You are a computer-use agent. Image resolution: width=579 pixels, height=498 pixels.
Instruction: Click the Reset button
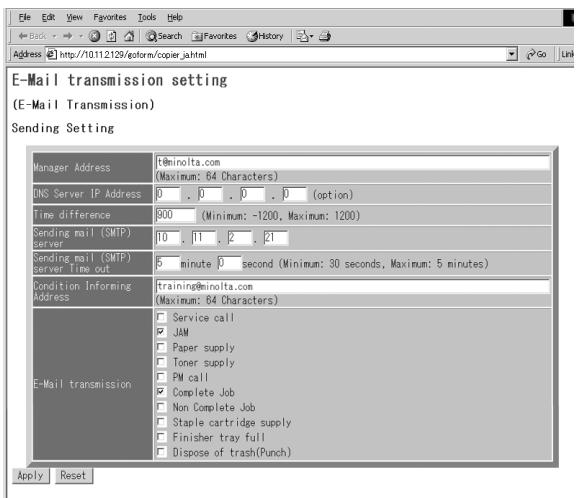[73, 475]
